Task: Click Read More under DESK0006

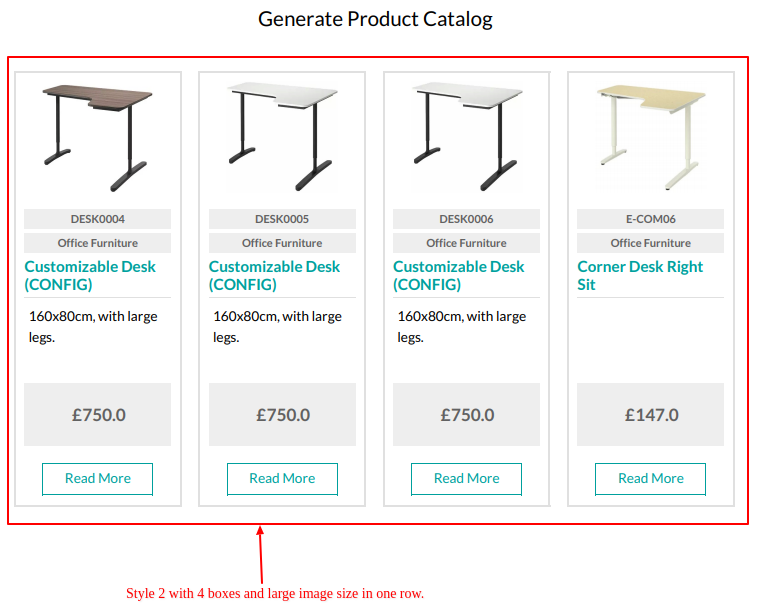Action: 466,479
